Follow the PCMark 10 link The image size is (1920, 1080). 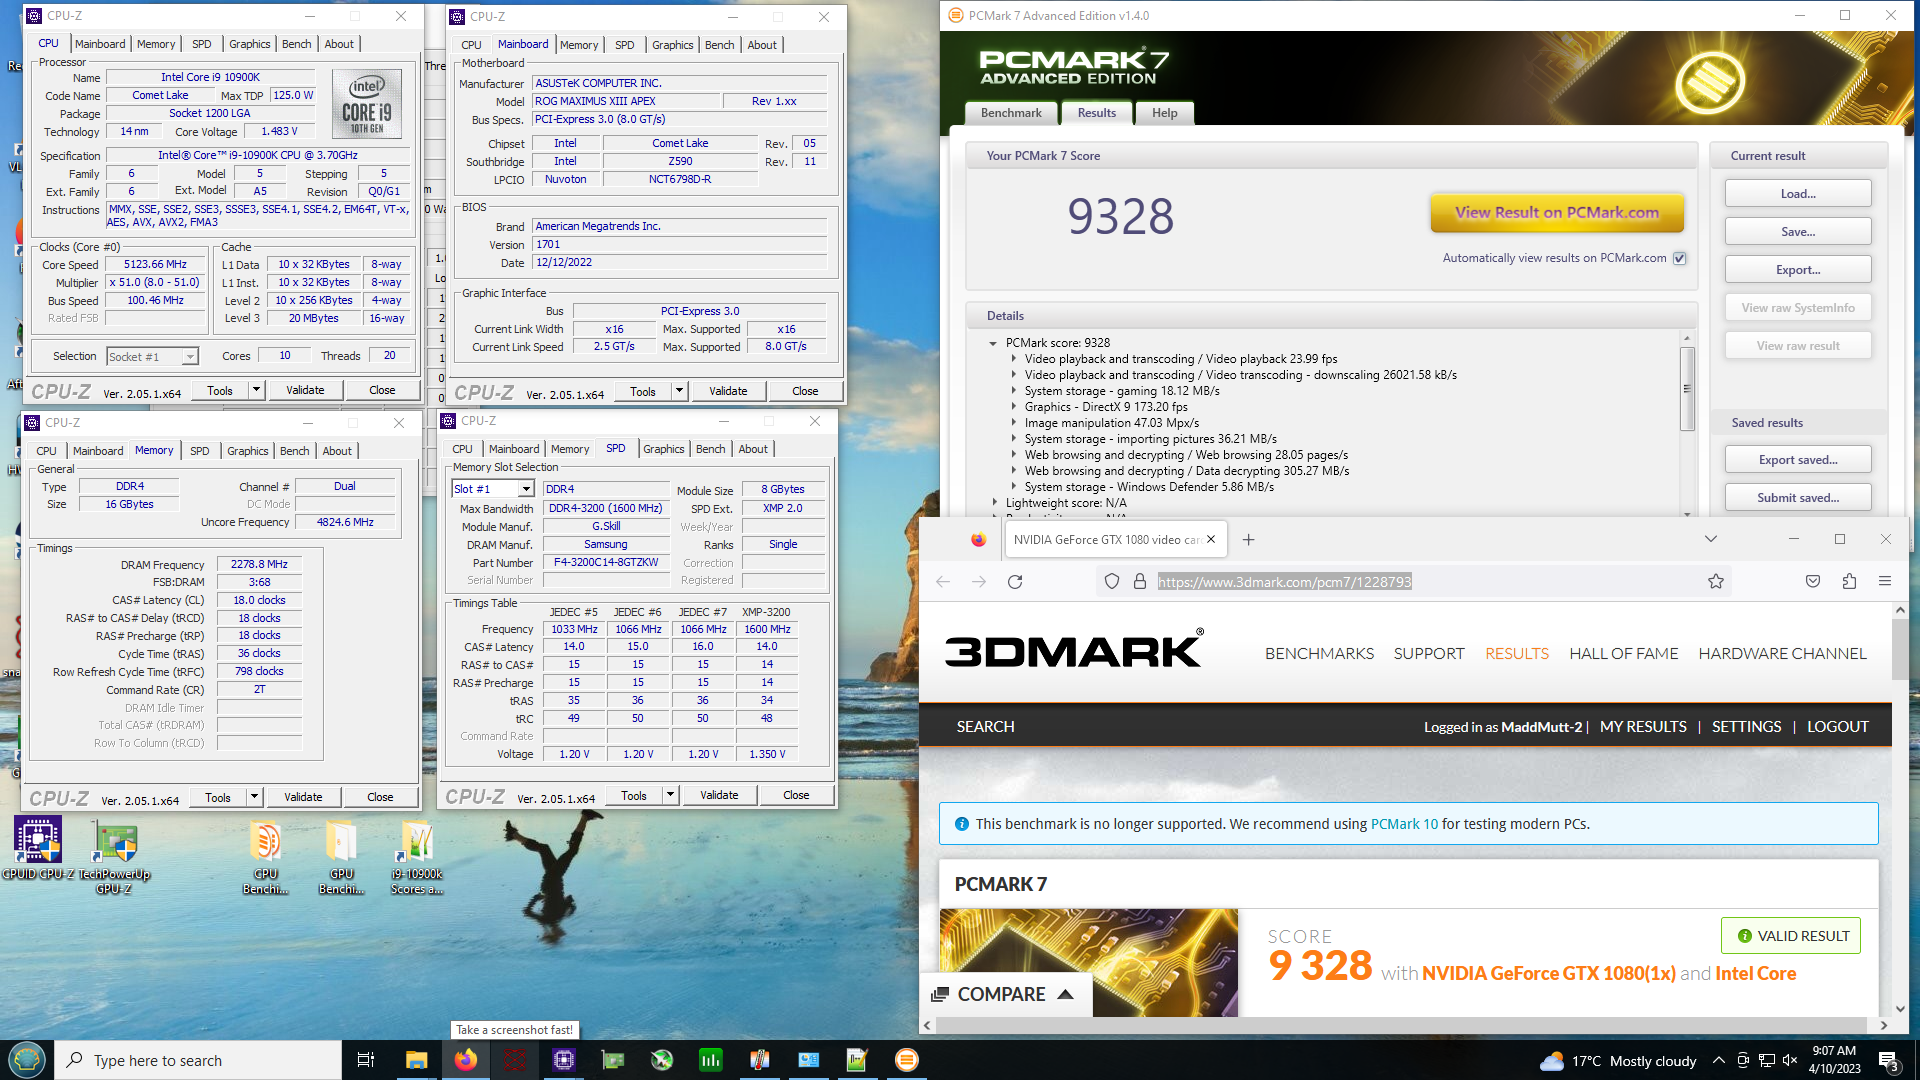[x=1403, y=824]
